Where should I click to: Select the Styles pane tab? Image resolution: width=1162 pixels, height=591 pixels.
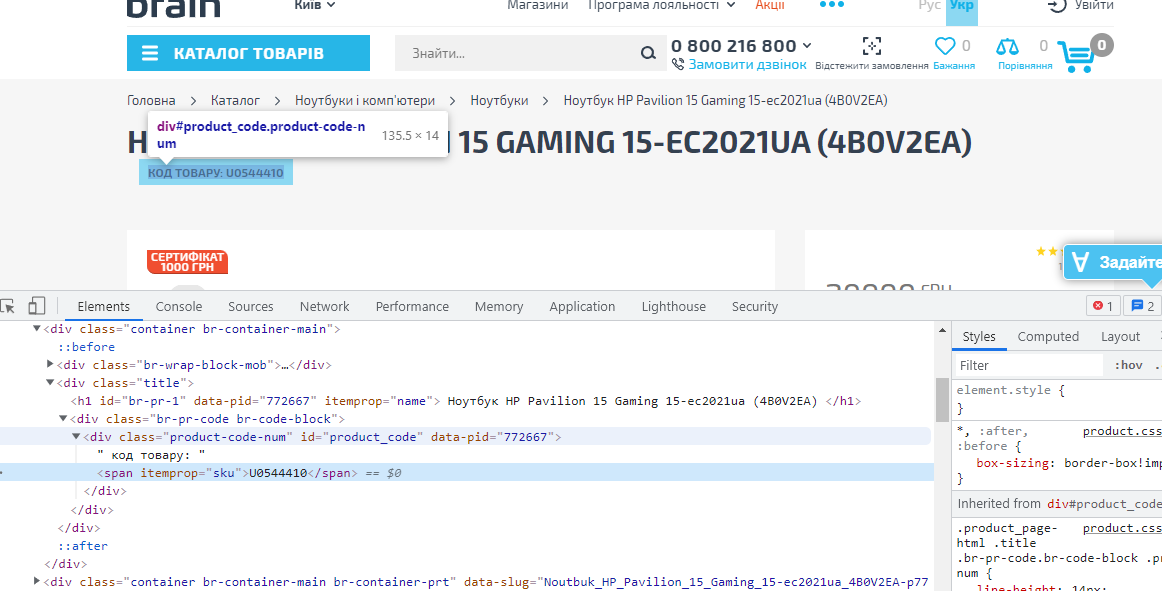[979, 337]
